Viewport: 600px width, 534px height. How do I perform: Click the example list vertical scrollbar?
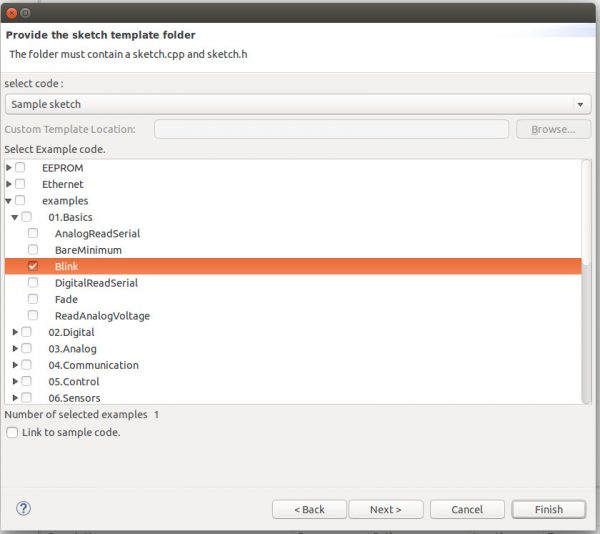click(x=586, y=270)
